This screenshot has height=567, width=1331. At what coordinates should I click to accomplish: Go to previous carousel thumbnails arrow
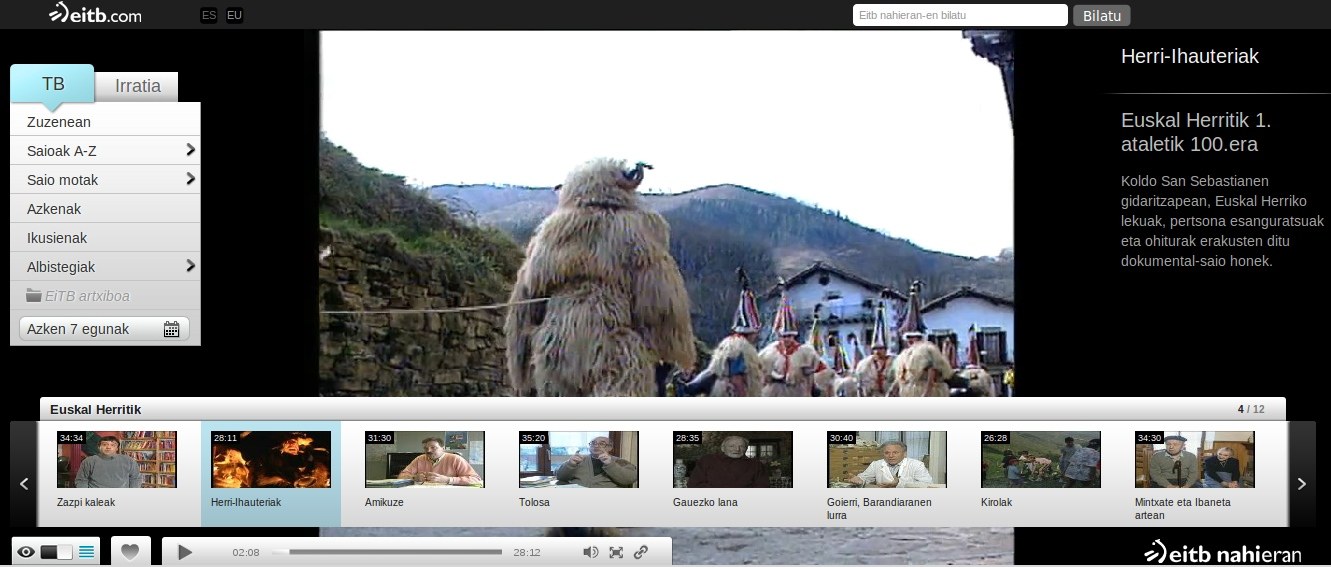pyautogui.click(x=24, y=484)
